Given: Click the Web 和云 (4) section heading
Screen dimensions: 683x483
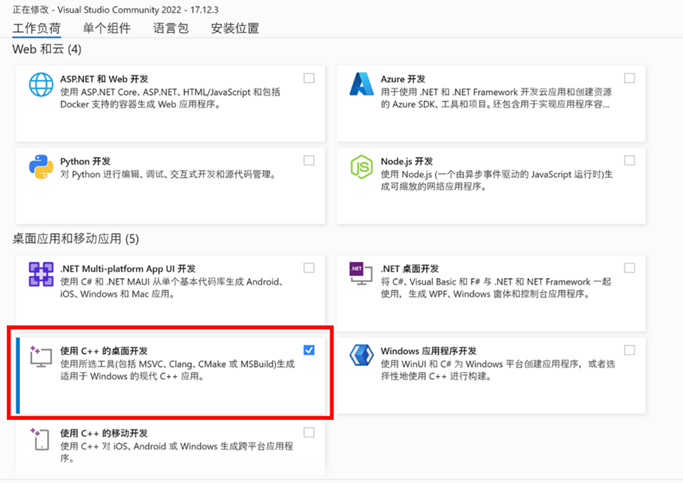Looking at the screenshot, I should pyautogui.click(x=47, y=49).
